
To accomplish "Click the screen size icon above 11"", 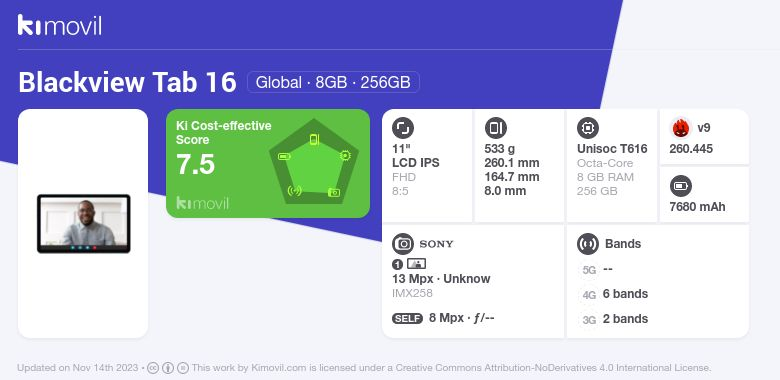I will pos(403,128).
